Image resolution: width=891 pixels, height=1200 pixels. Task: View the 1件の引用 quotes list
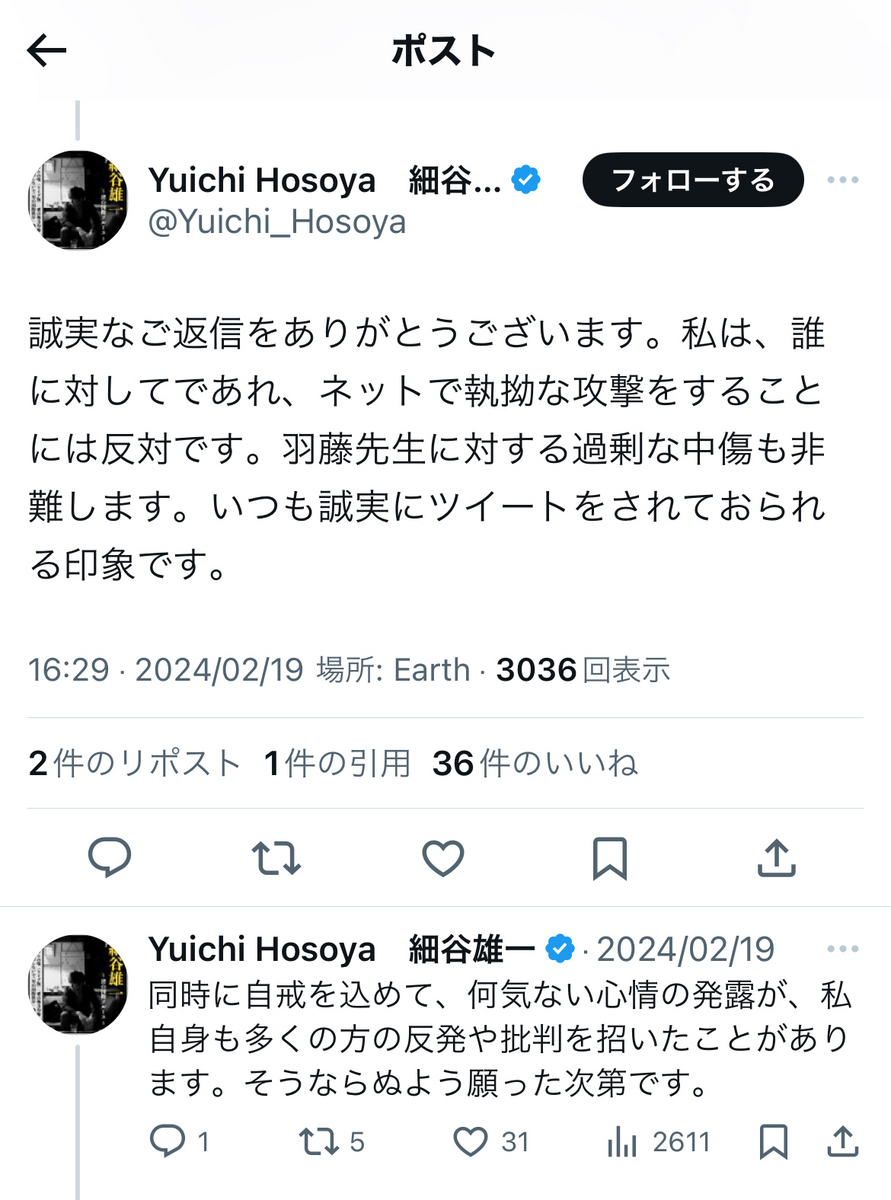(x=337, y=764)
